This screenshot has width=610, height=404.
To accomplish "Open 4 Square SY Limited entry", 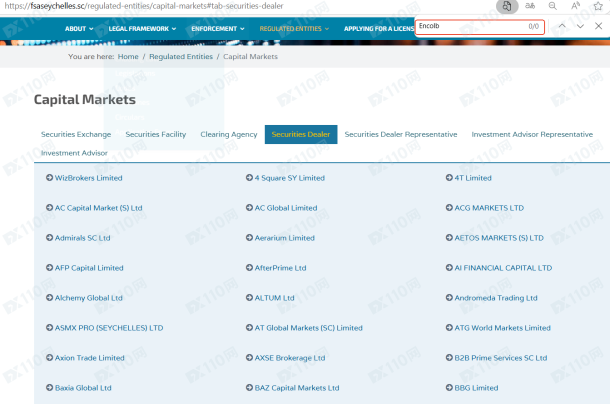I will [289, 178].
